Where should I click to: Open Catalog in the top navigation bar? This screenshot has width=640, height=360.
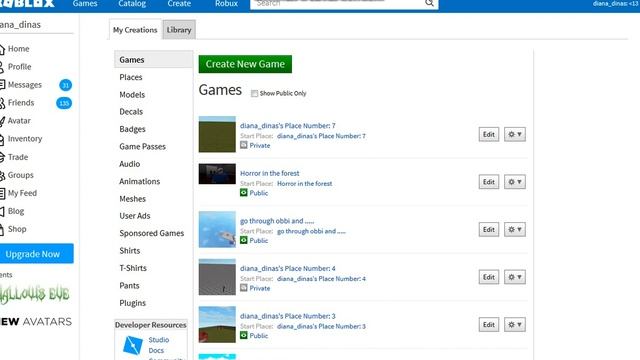(132, 4)
